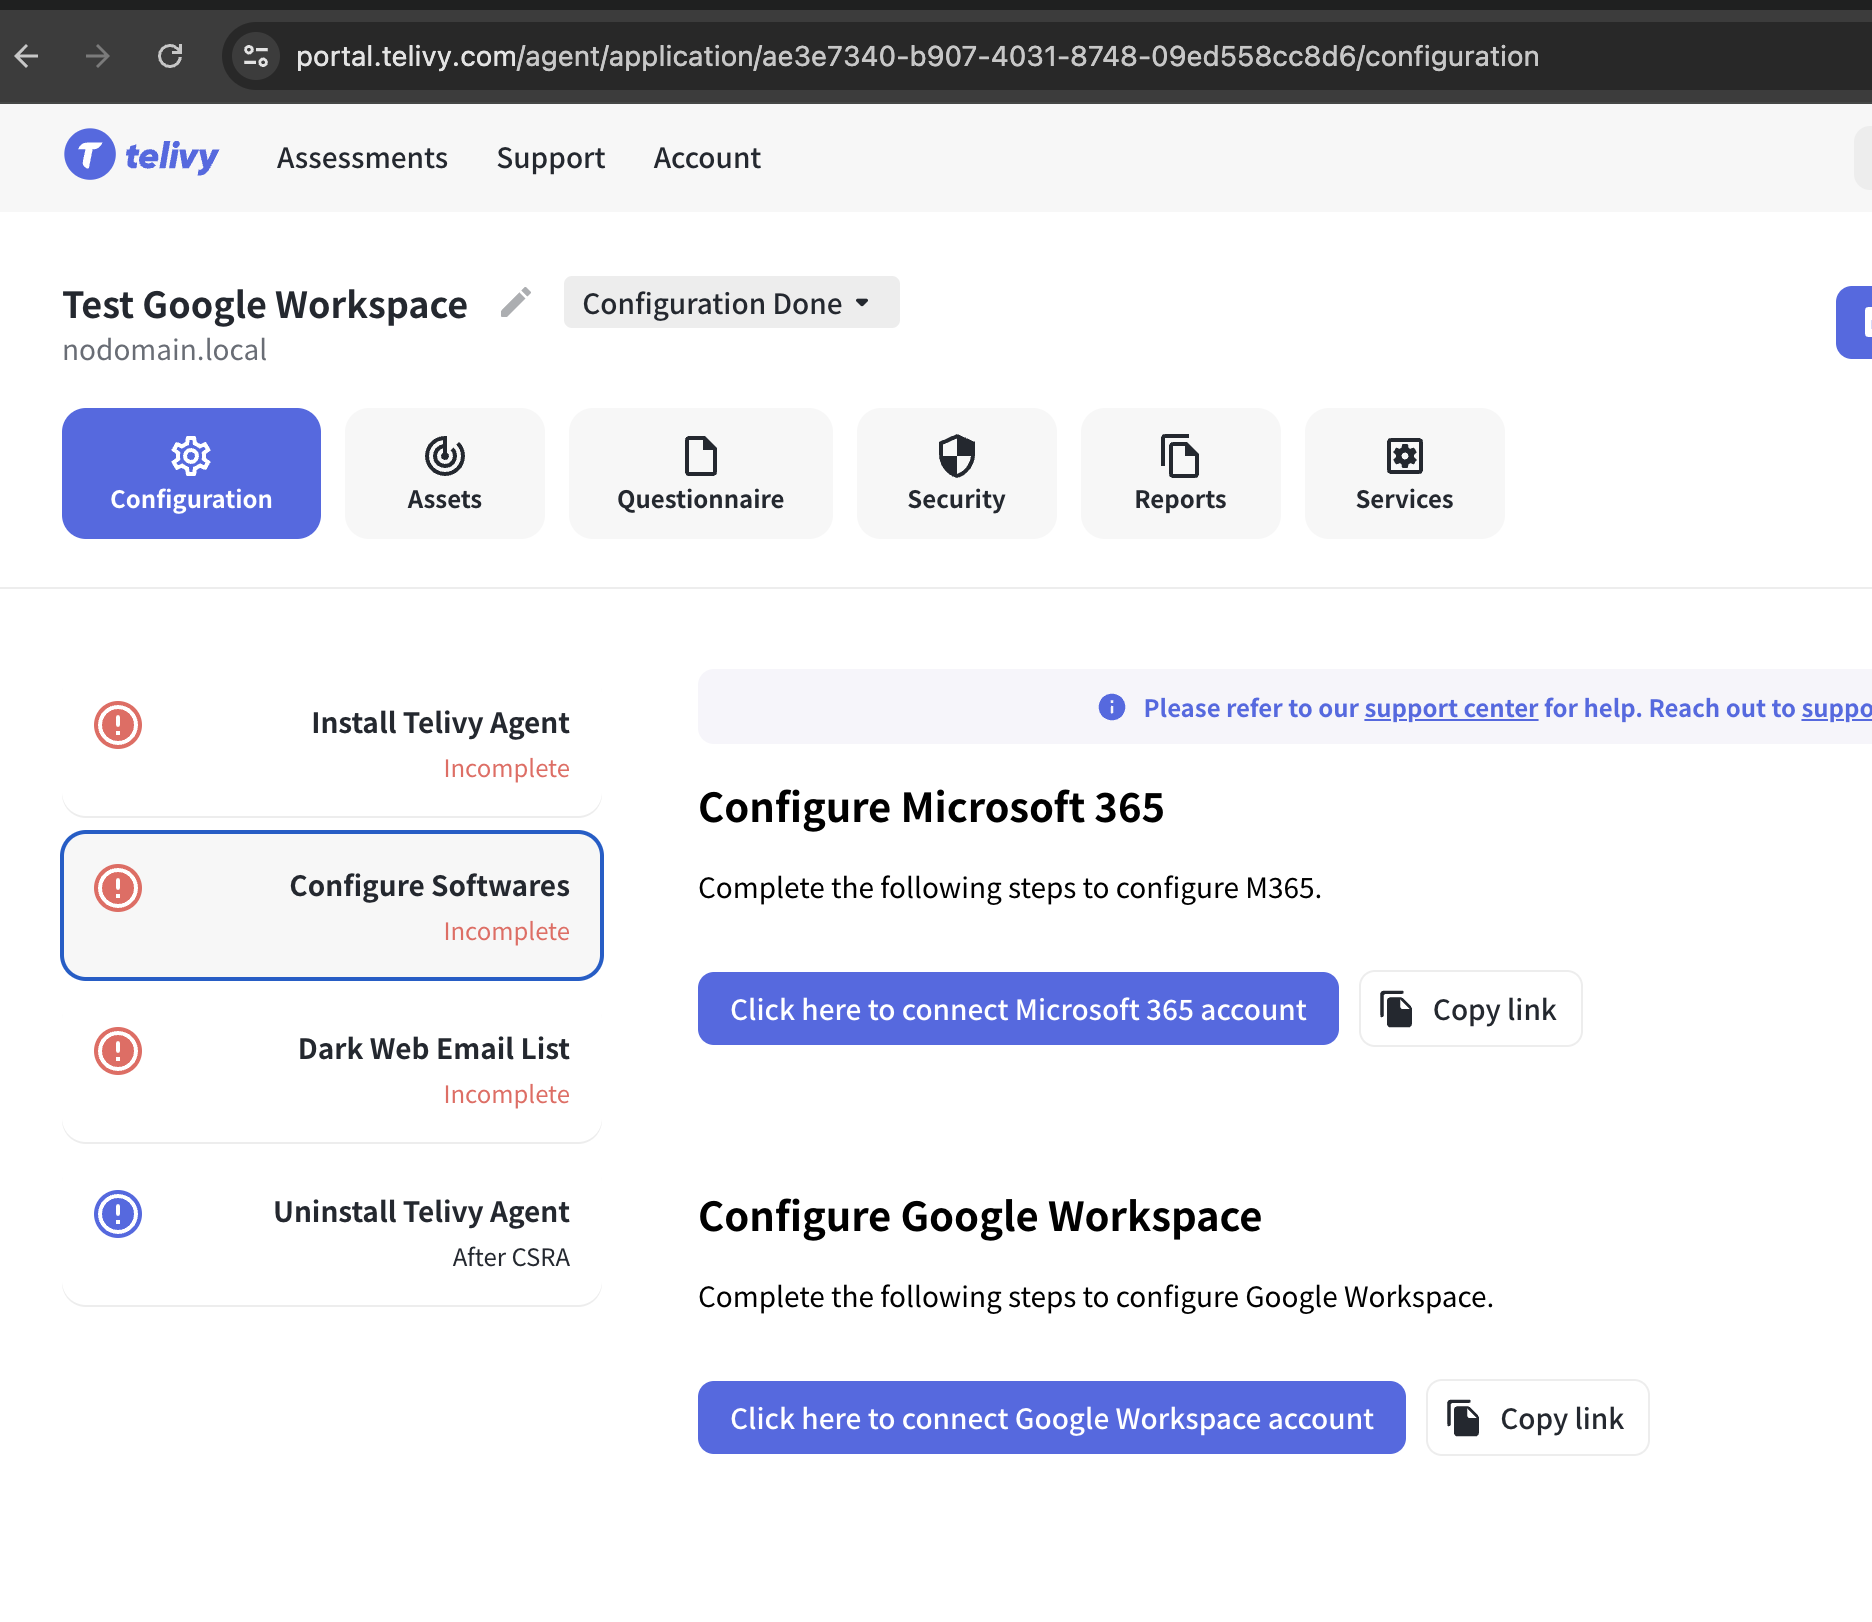Click the pencil edit name icon

pos(516,302)
